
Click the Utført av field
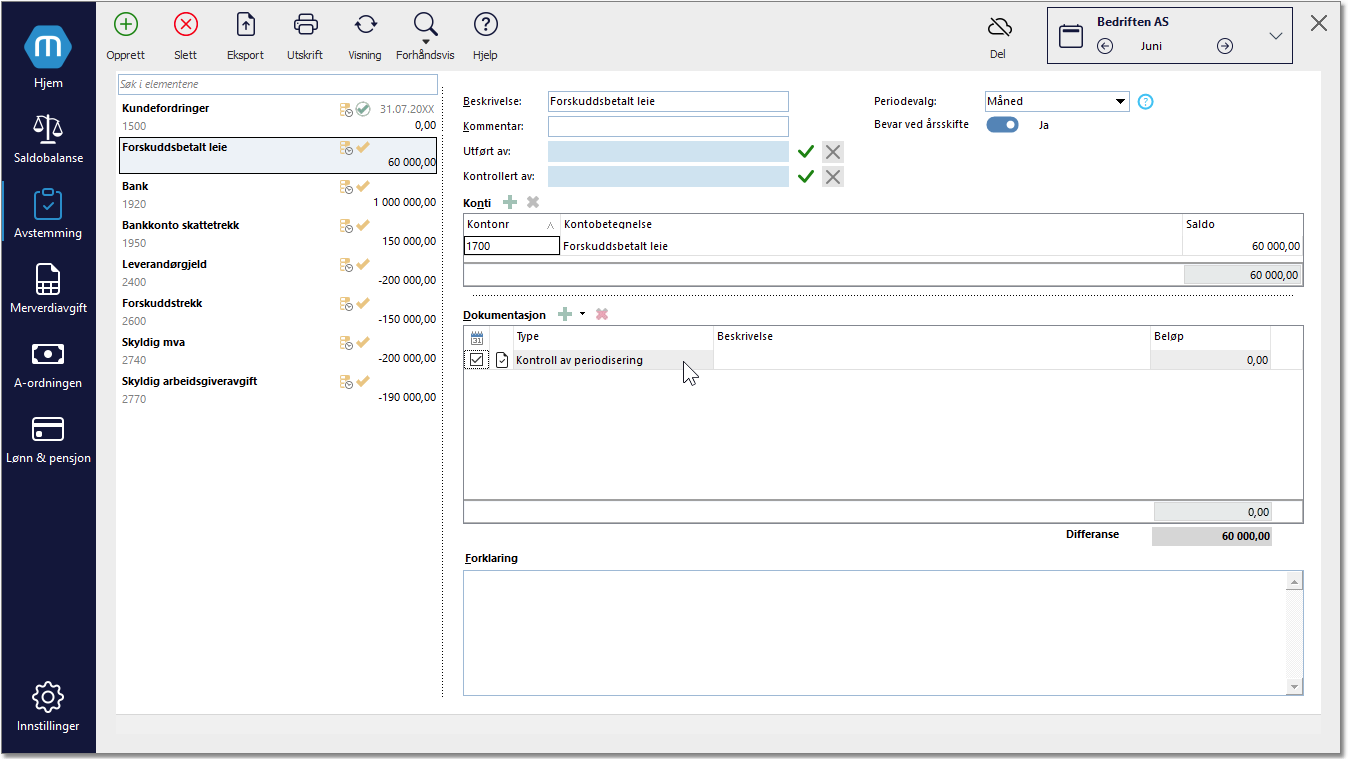(x=668, y=152)
